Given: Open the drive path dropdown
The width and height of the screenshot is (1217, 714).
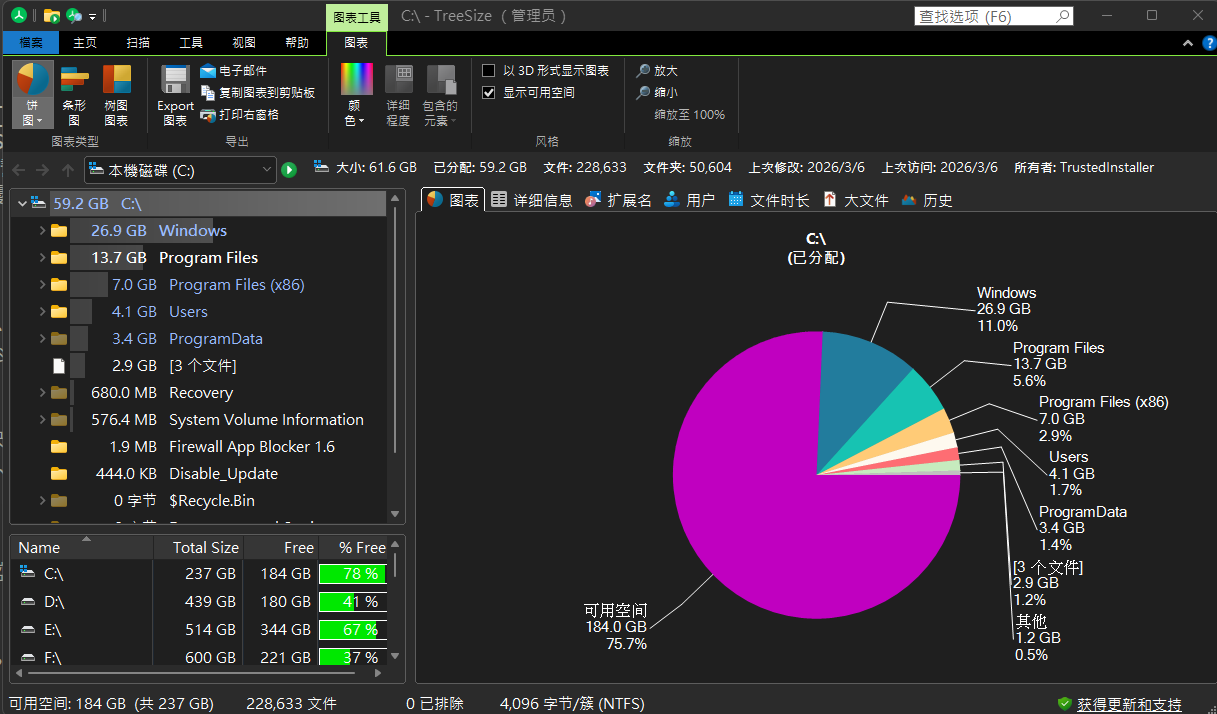Looking at the screenshot, I should [x=266, y=170].
